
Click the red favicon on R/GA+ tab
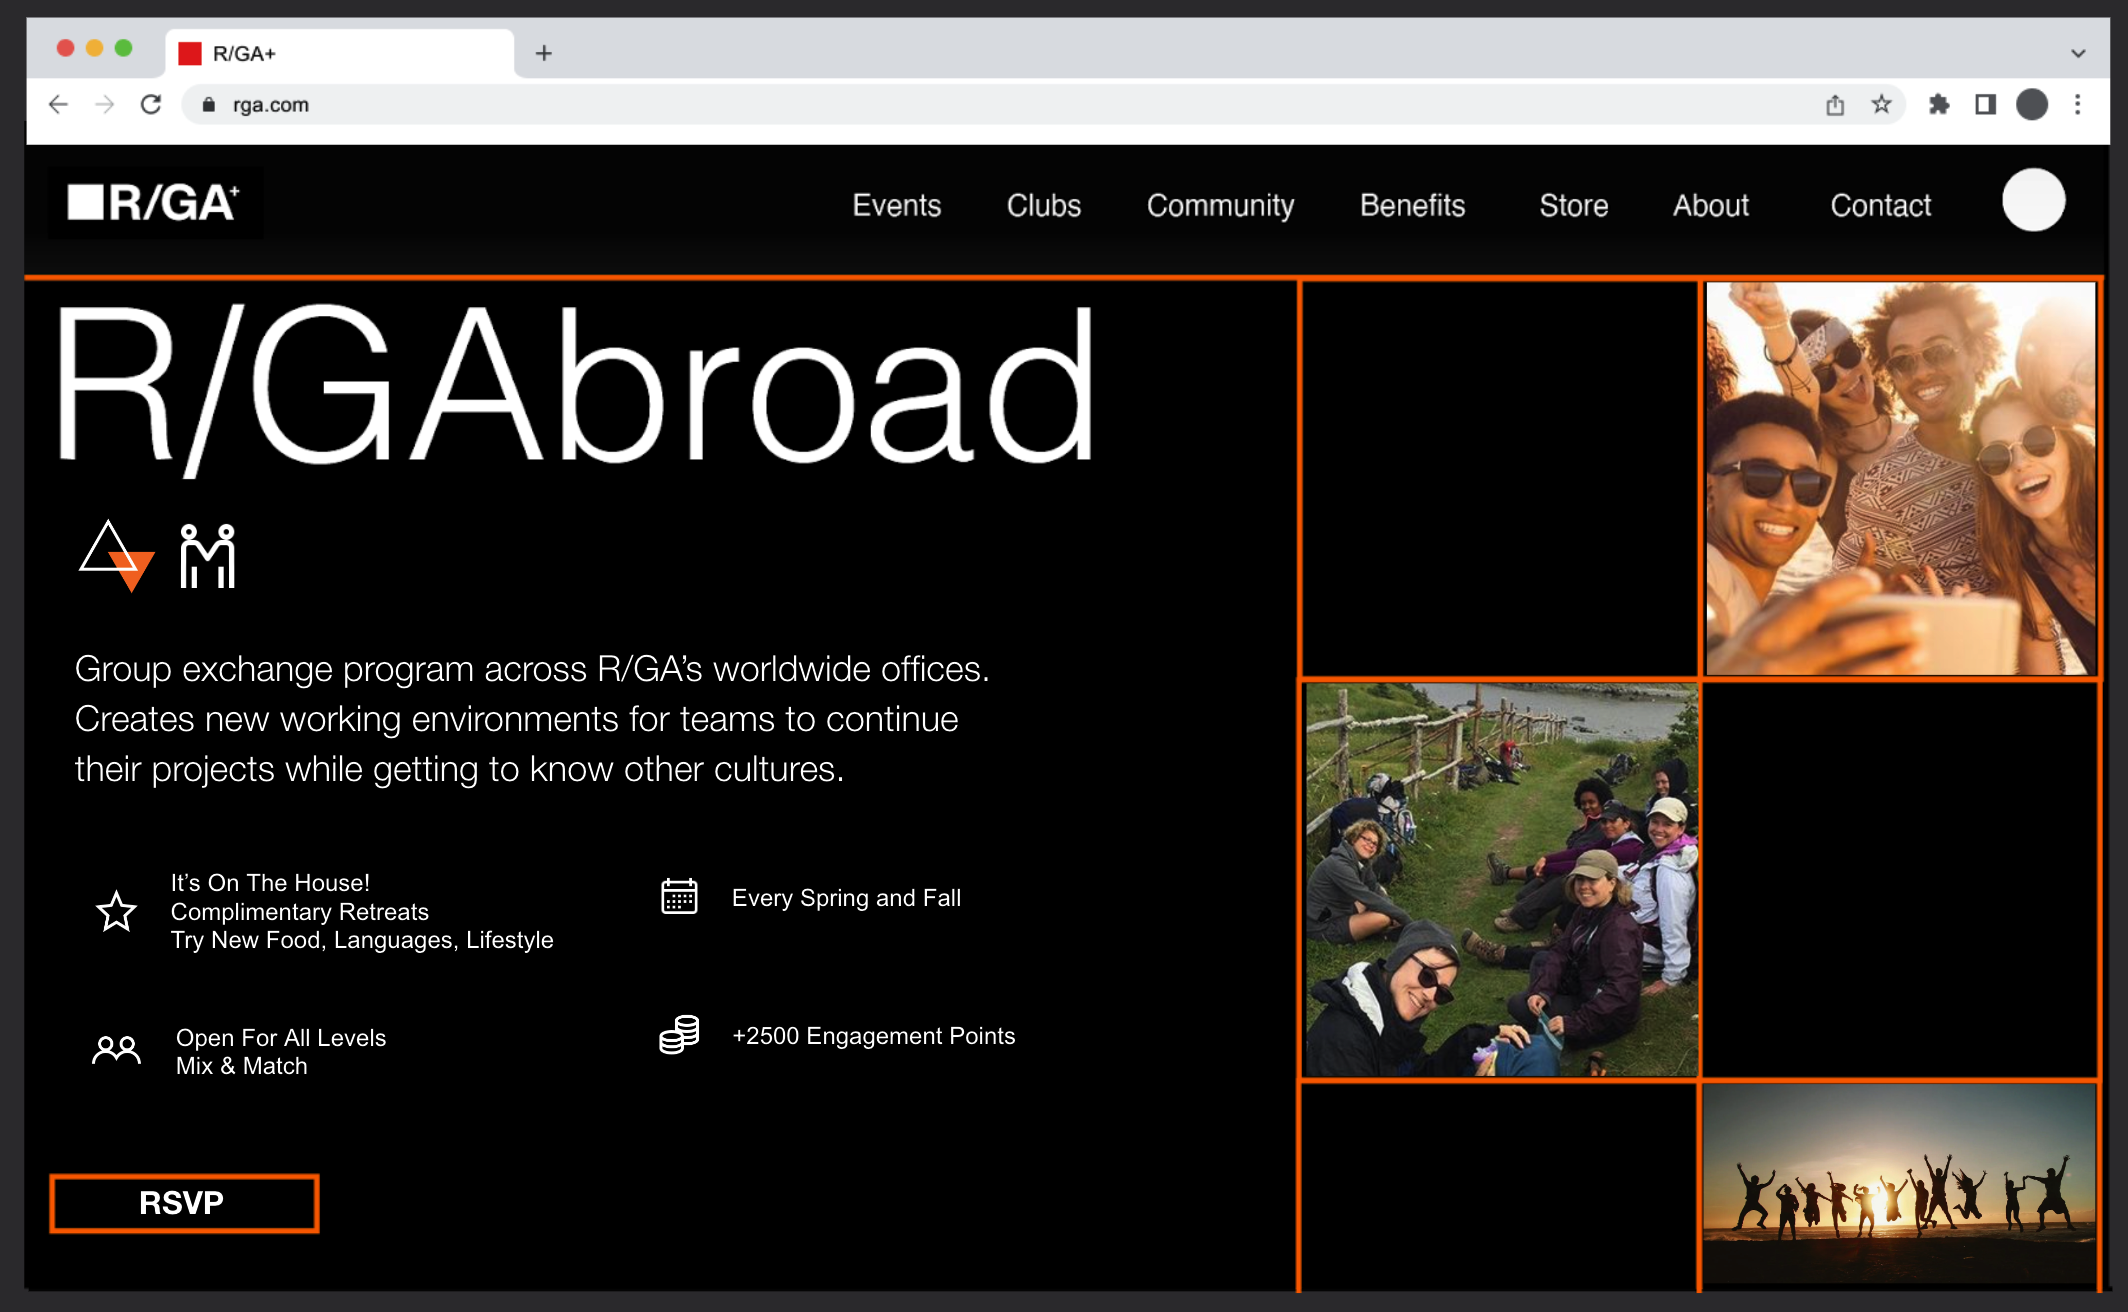(x=190, y=53)
